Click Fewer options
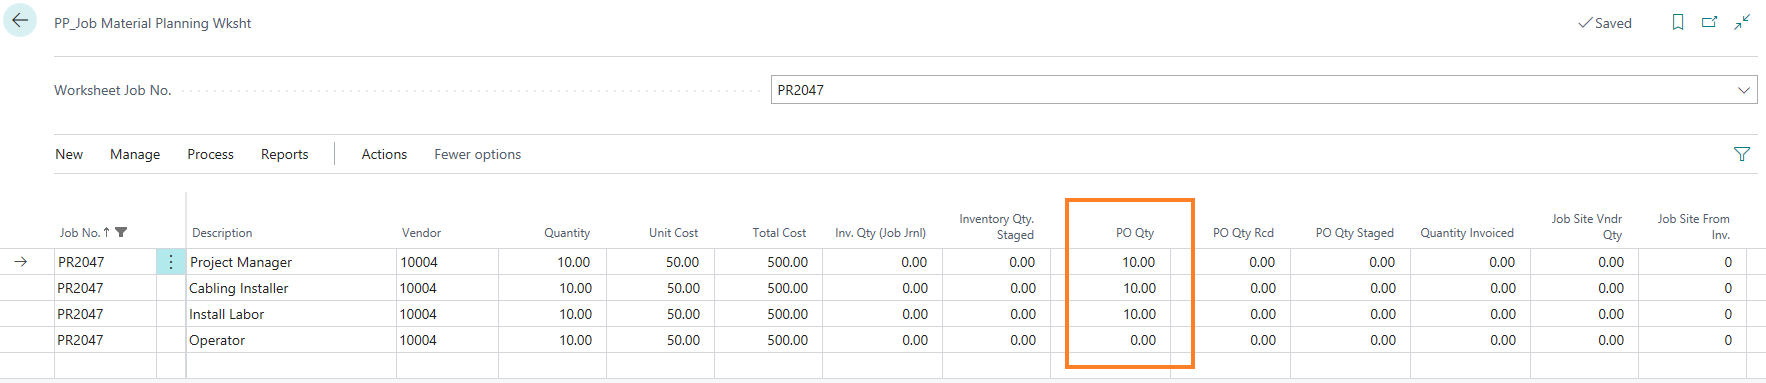The width and height of the screenshot is (1766, 383). (x=477, y=154)
